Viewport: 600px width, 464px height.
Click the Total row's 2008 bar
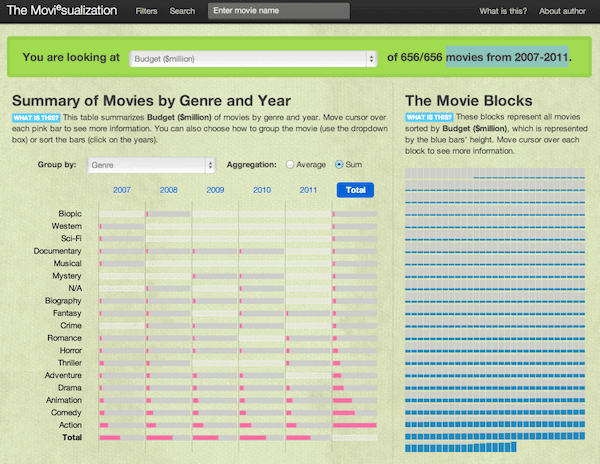(x=159, y=438)
